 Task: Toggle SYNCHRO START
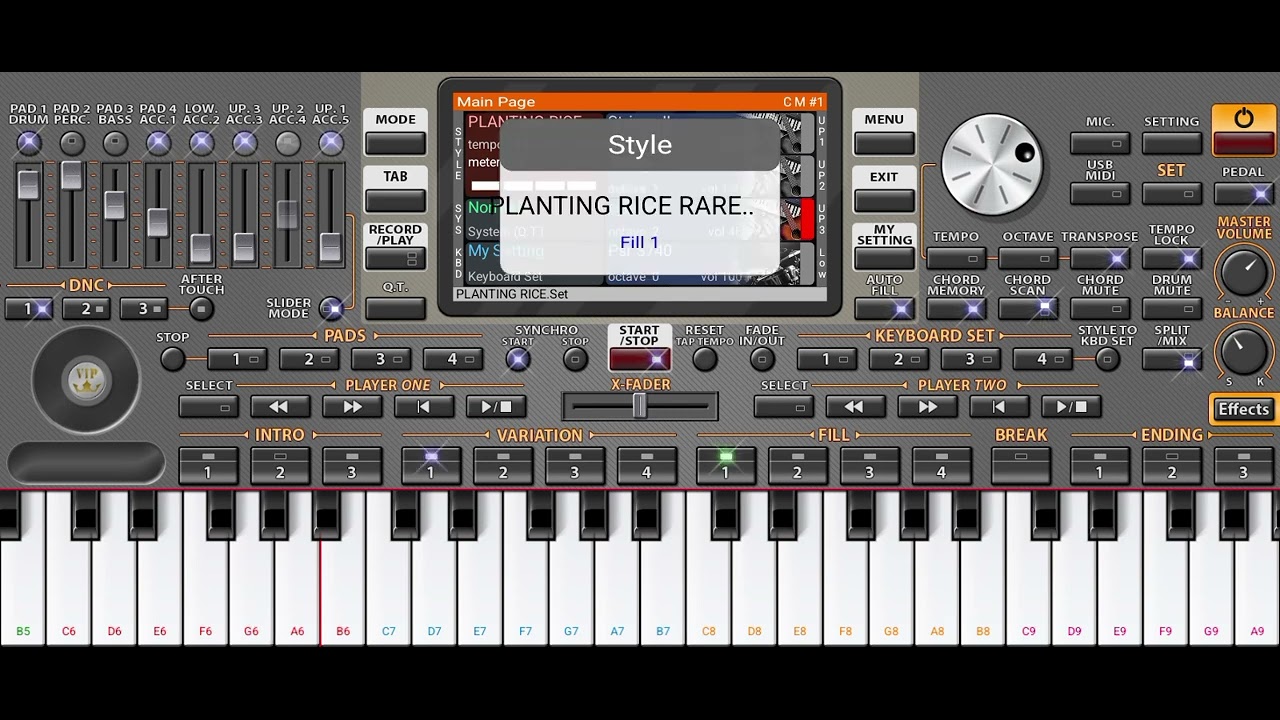(518, 359)
